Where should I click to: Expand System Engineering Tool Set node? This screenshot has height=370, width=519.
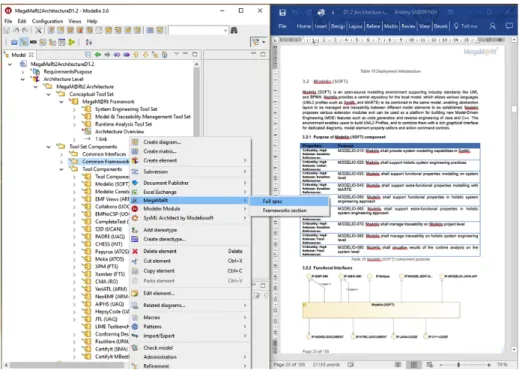[x=74, y=109]
